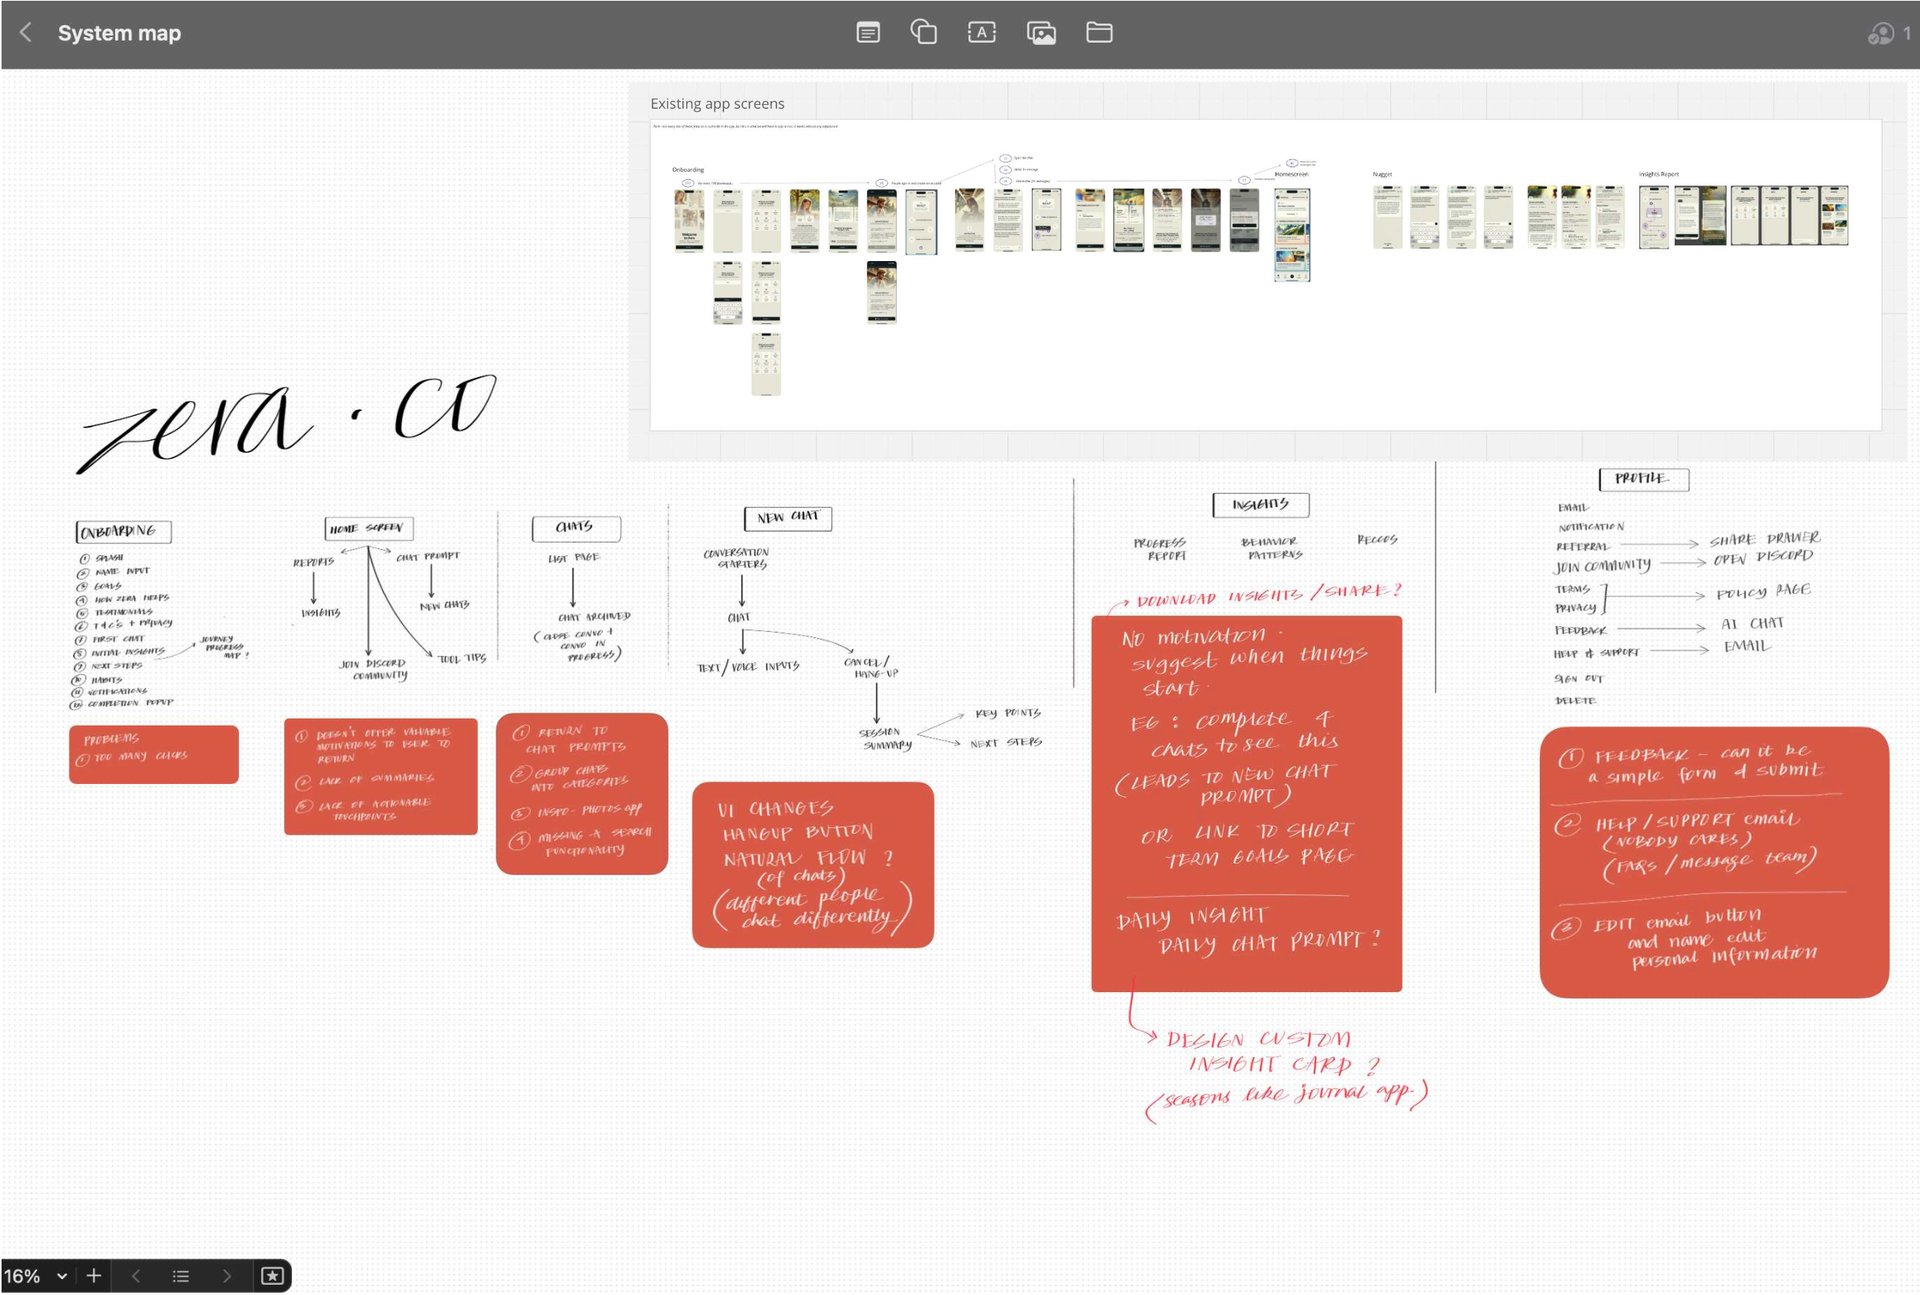Click the System map board title
Viewport: 1920px width, 1295px height.
(119, 33)
